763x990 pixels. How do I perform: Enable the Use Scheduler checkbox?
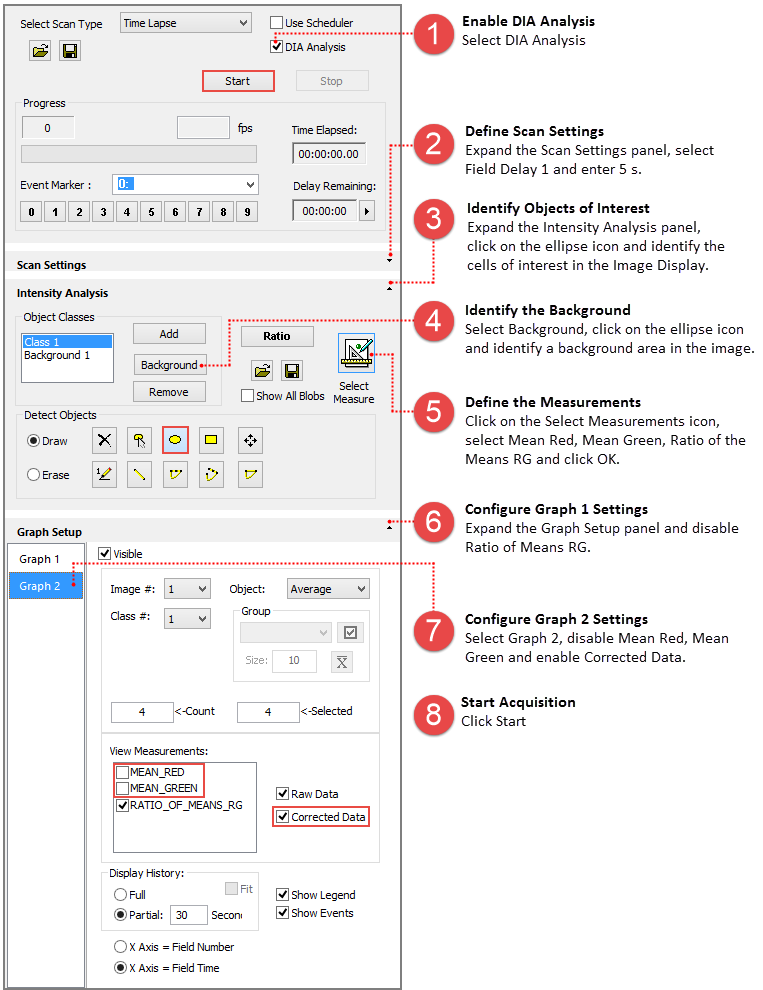(x=277, y=23)
